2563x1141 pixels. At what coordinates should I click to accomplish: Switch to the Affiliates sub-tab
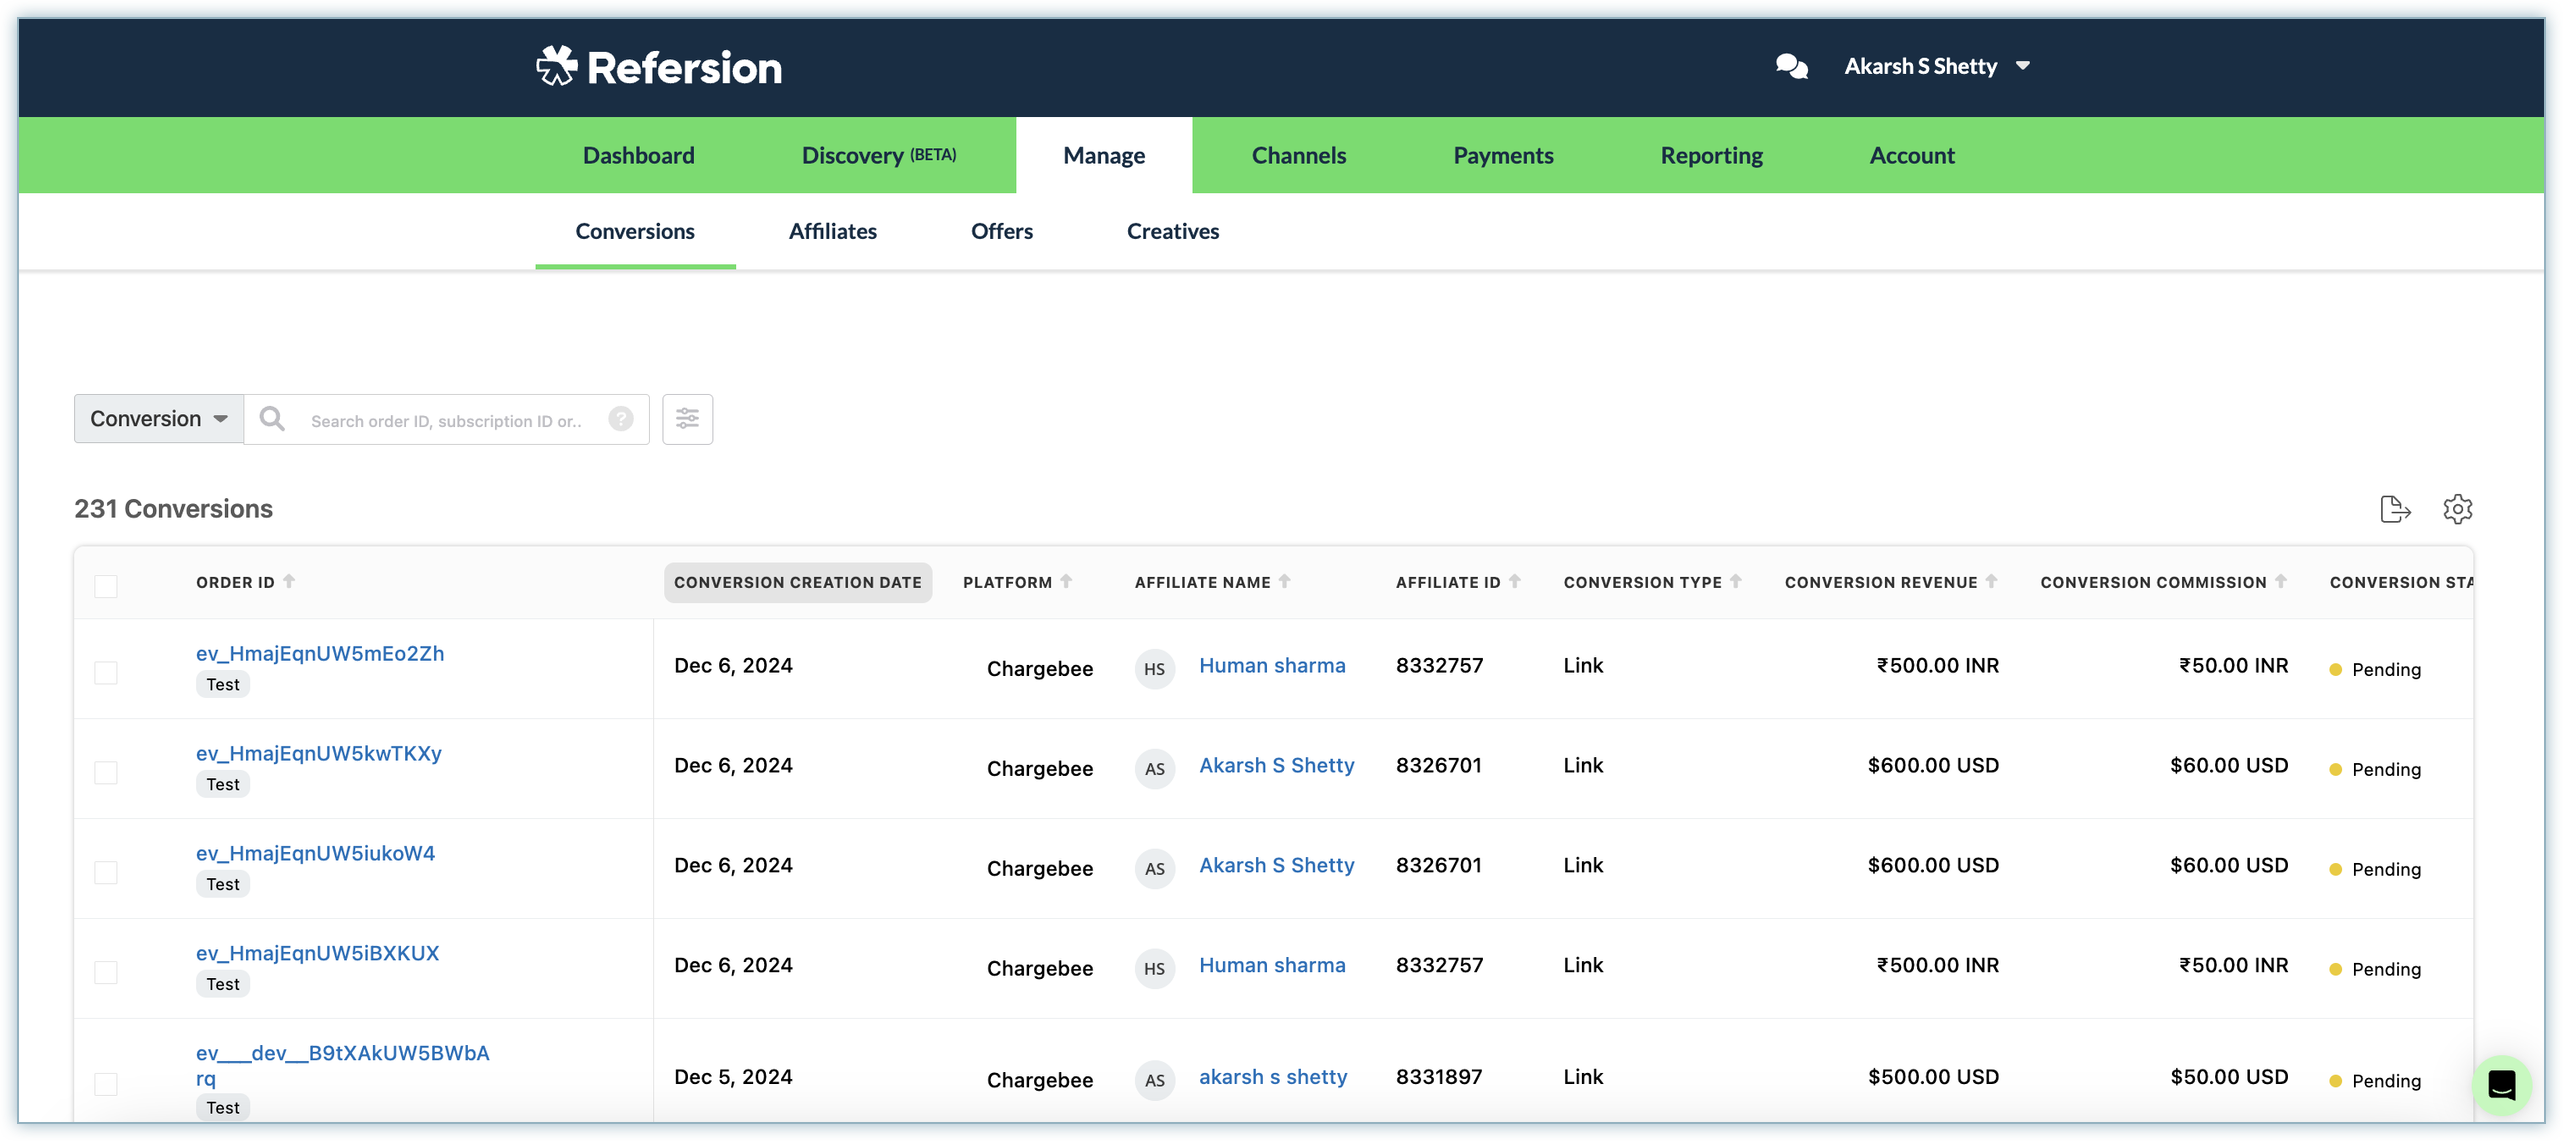832,231
